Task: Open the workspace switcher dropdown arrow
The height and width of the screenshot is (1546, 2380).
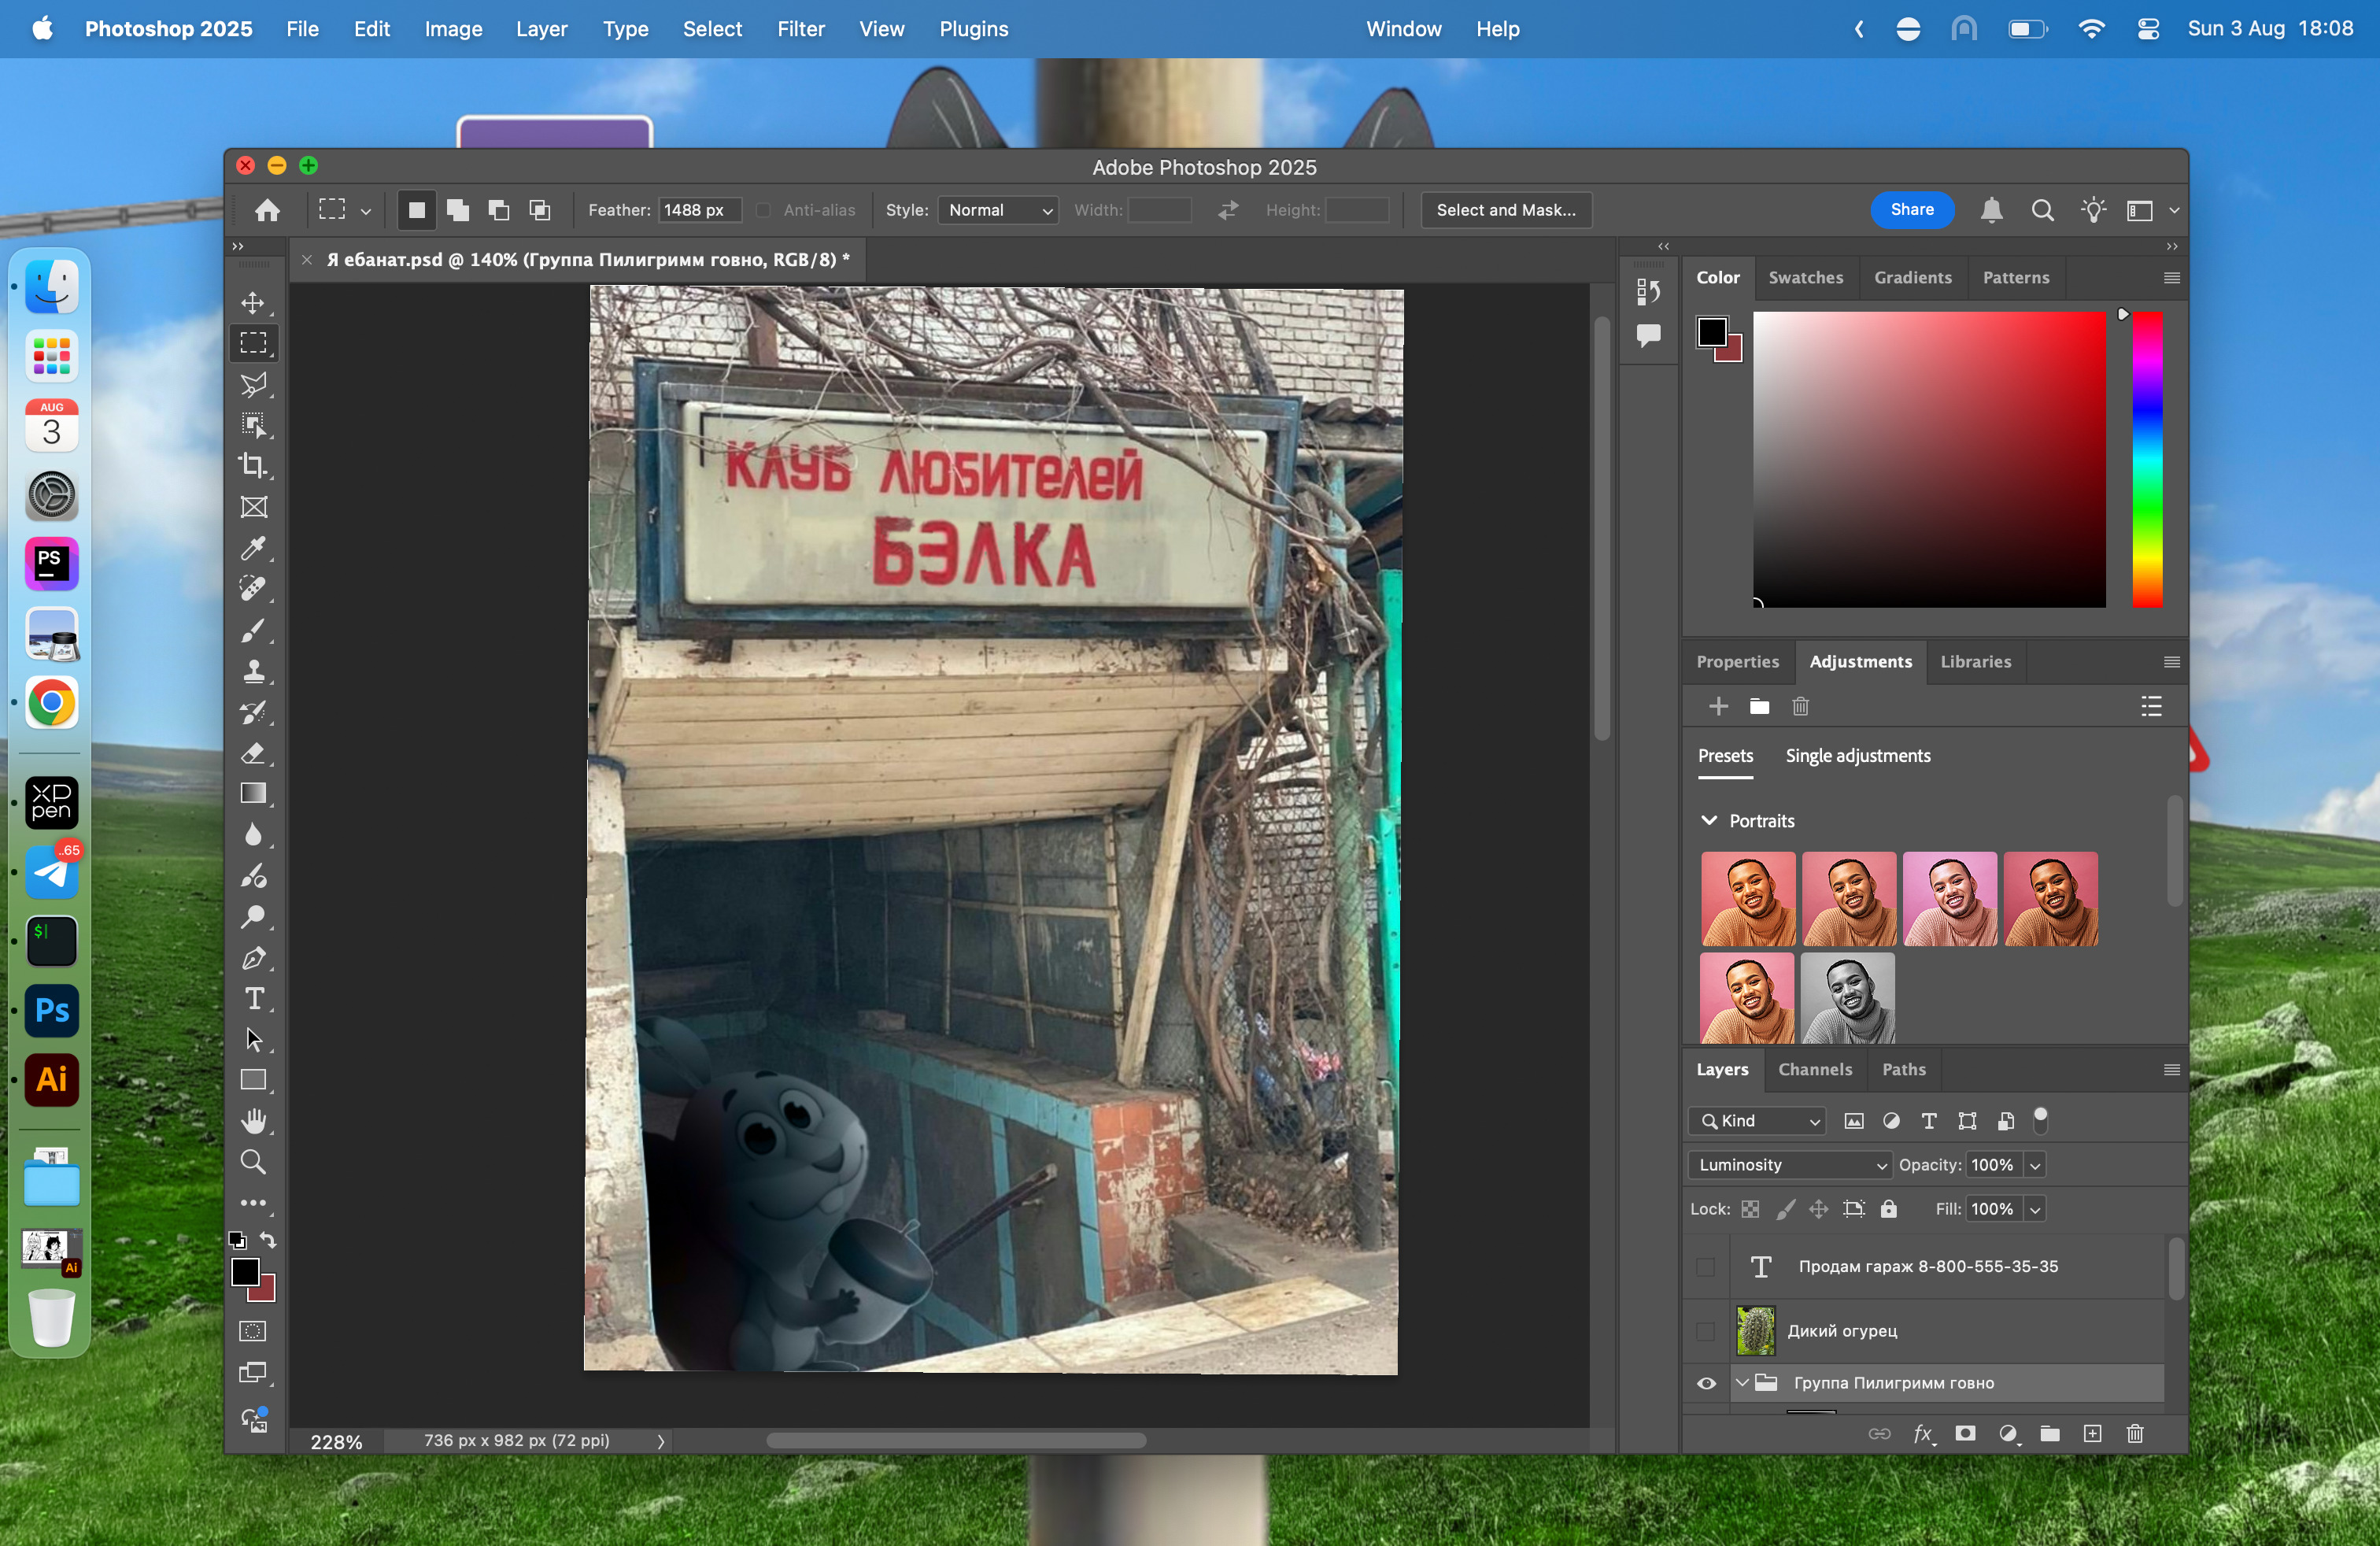Action: click(2174, 211)
